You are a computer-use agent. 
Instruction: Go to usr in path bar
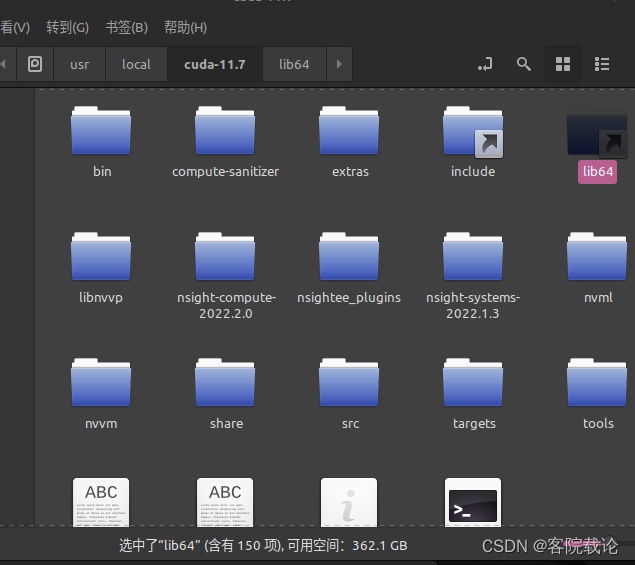[x=79, y=64]
